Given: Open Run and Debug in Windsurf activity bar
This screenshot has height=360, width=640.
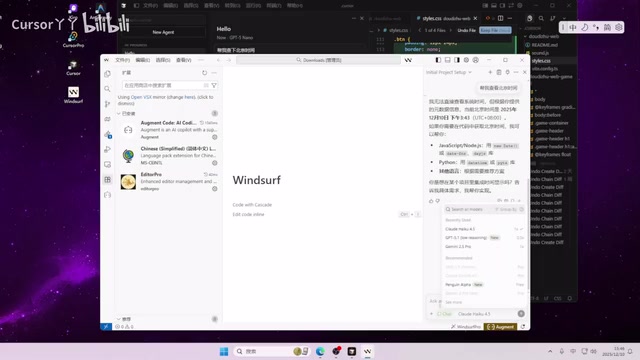Looking at the screenshot, I should click(107, 149).
